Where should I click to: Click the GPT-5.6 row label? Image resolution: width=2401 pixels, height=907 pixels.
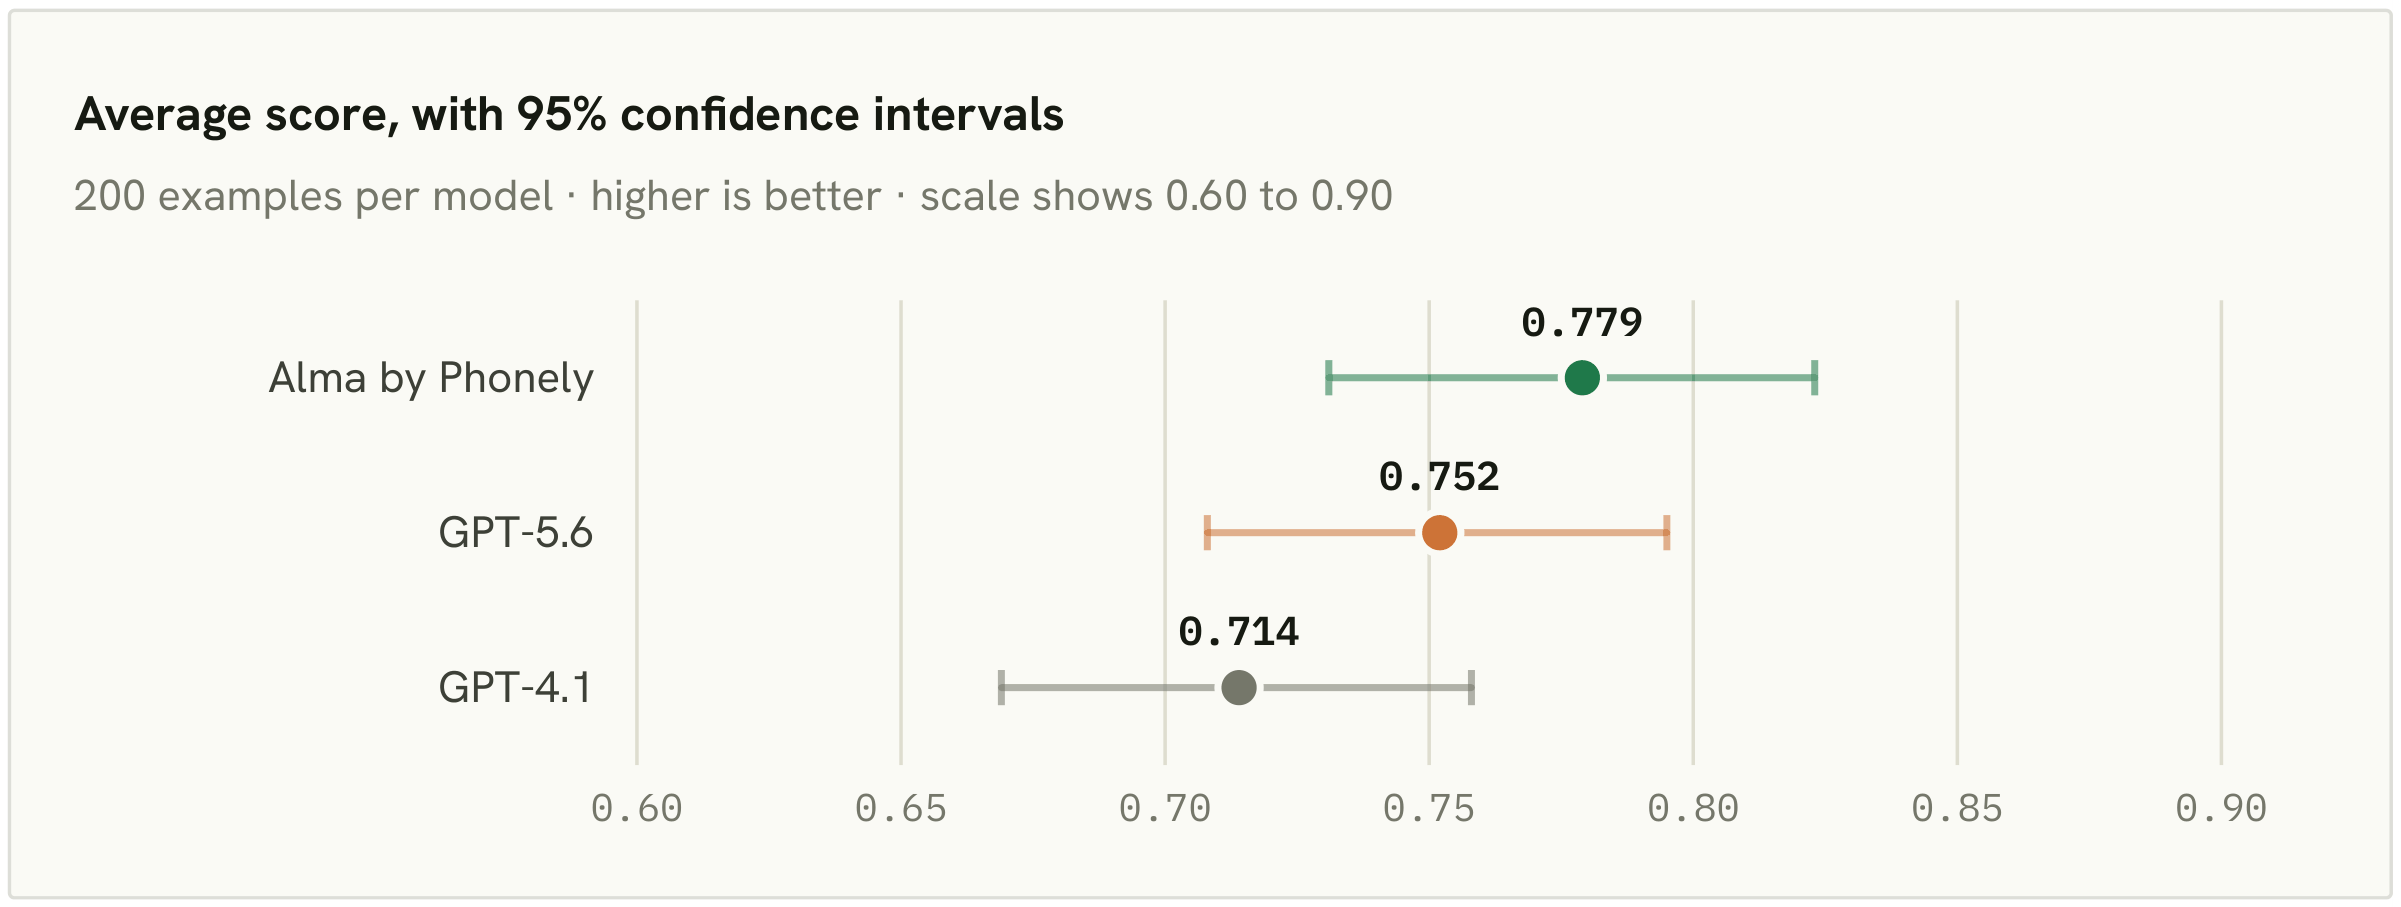point(516,533)
